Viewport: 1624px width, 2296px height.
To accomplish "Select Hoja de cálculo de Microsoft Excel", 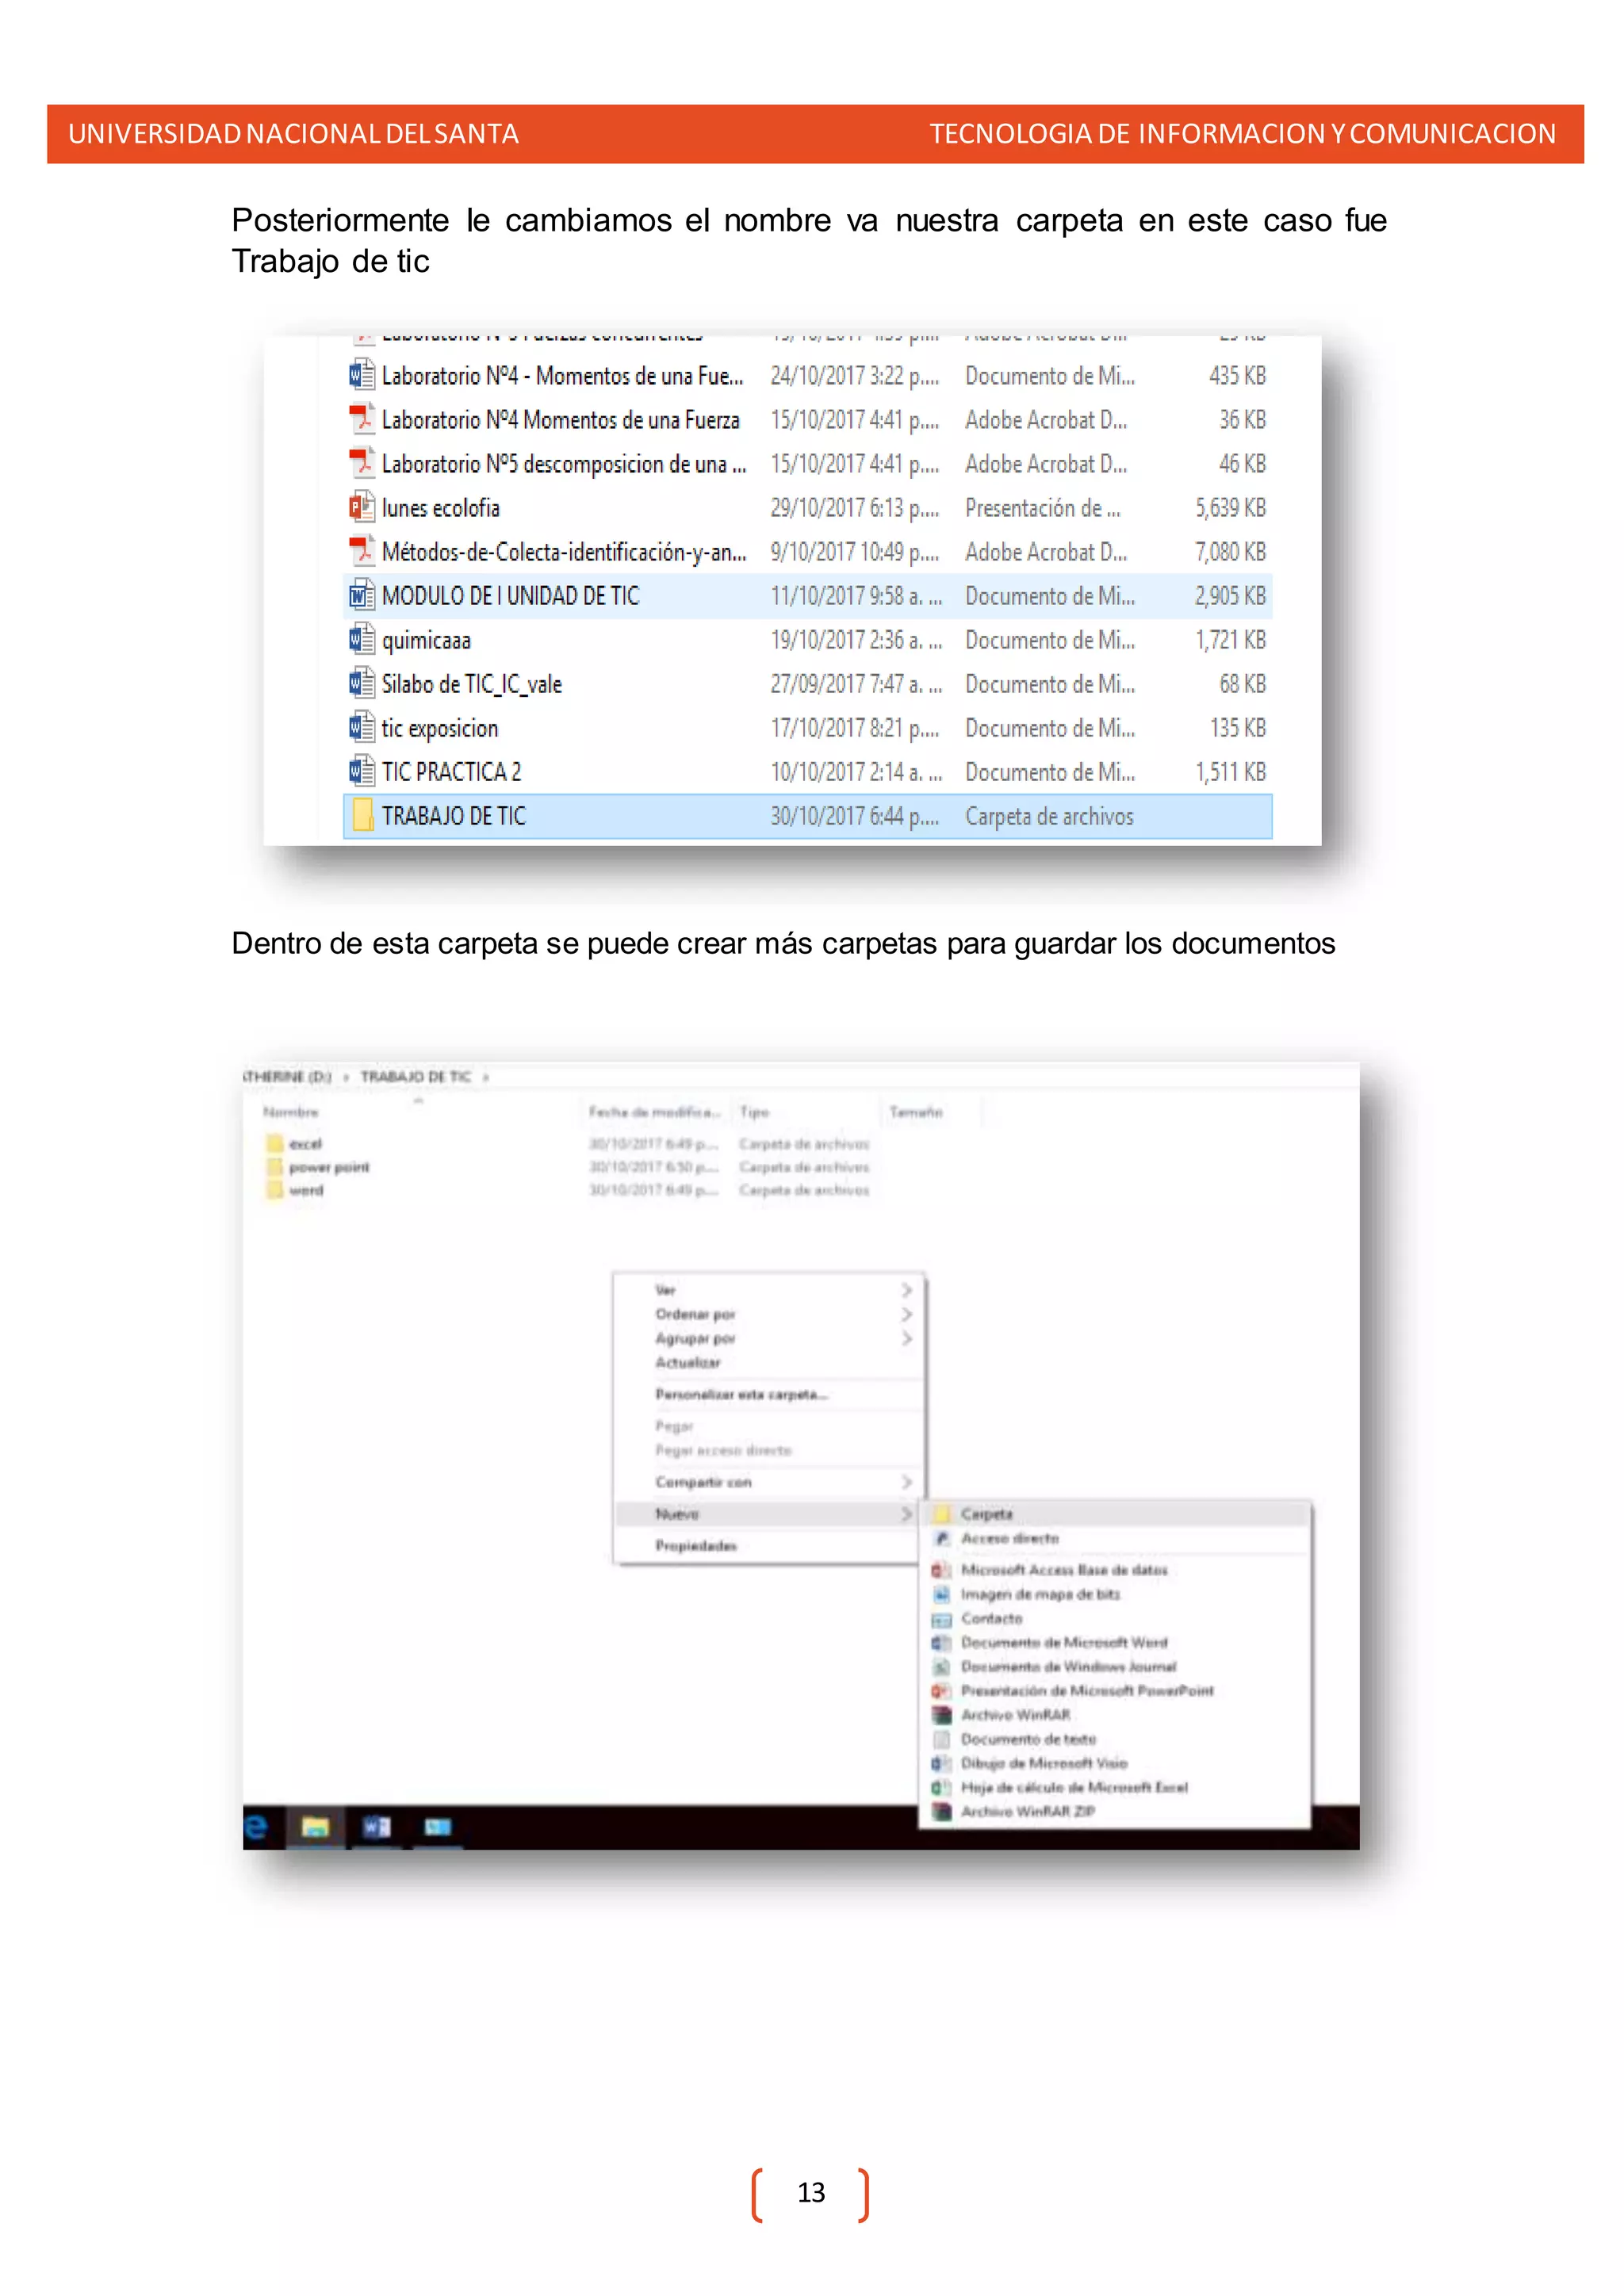I will [1073, 1787].
